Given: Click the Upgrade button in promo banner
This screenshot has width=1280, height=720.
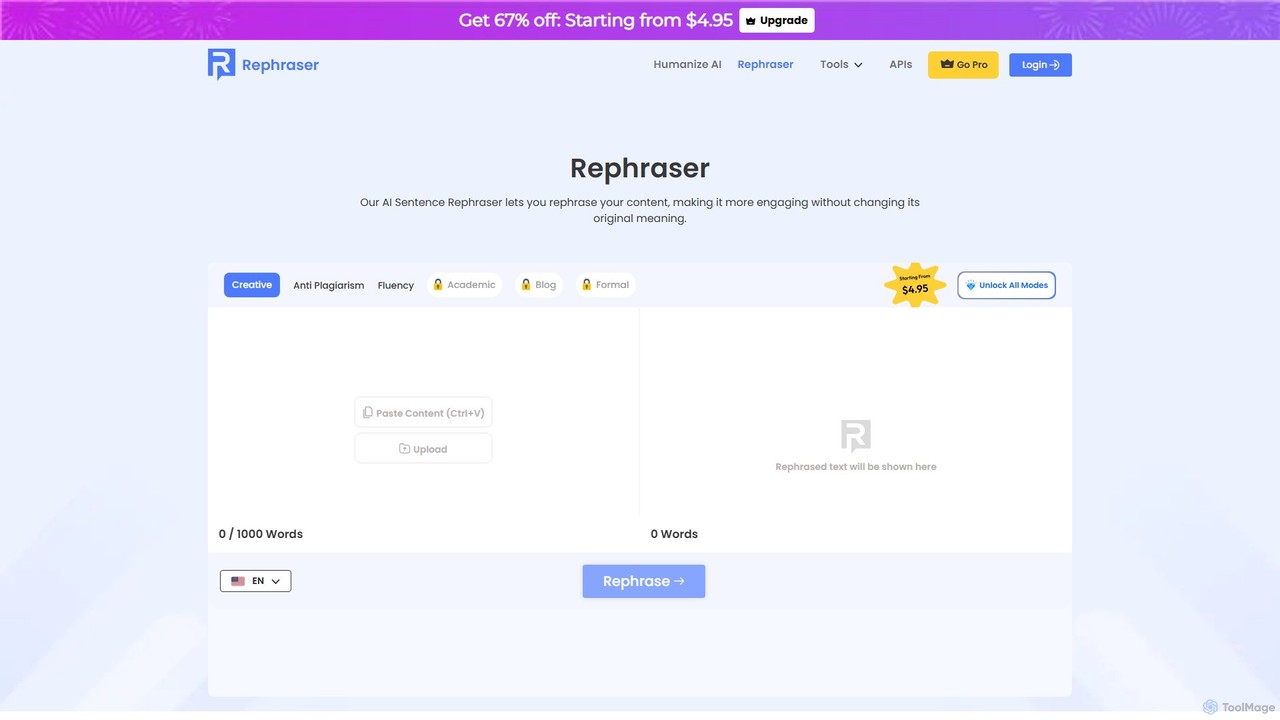Looking at the screenshot, I should coord(777,20).
